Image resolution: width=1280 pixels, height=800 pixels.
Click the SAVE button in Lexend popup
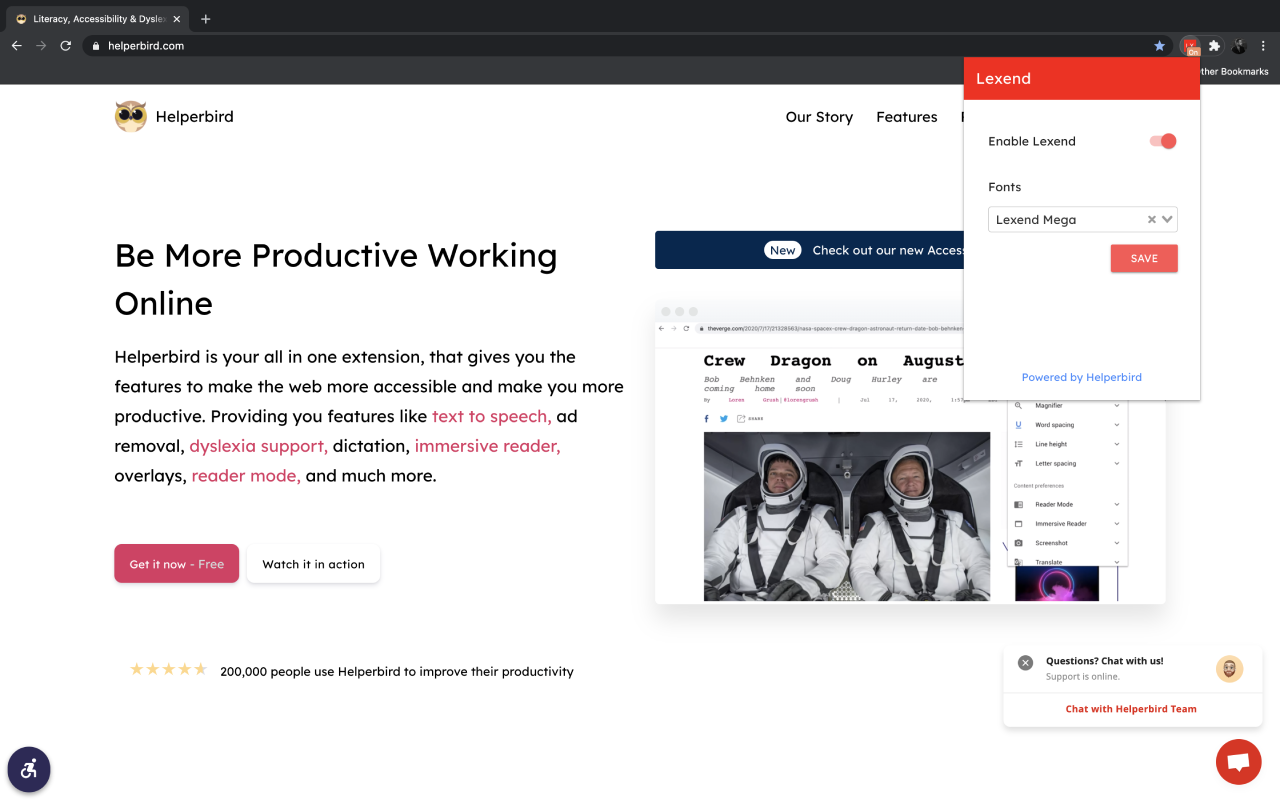(1144, 258)
